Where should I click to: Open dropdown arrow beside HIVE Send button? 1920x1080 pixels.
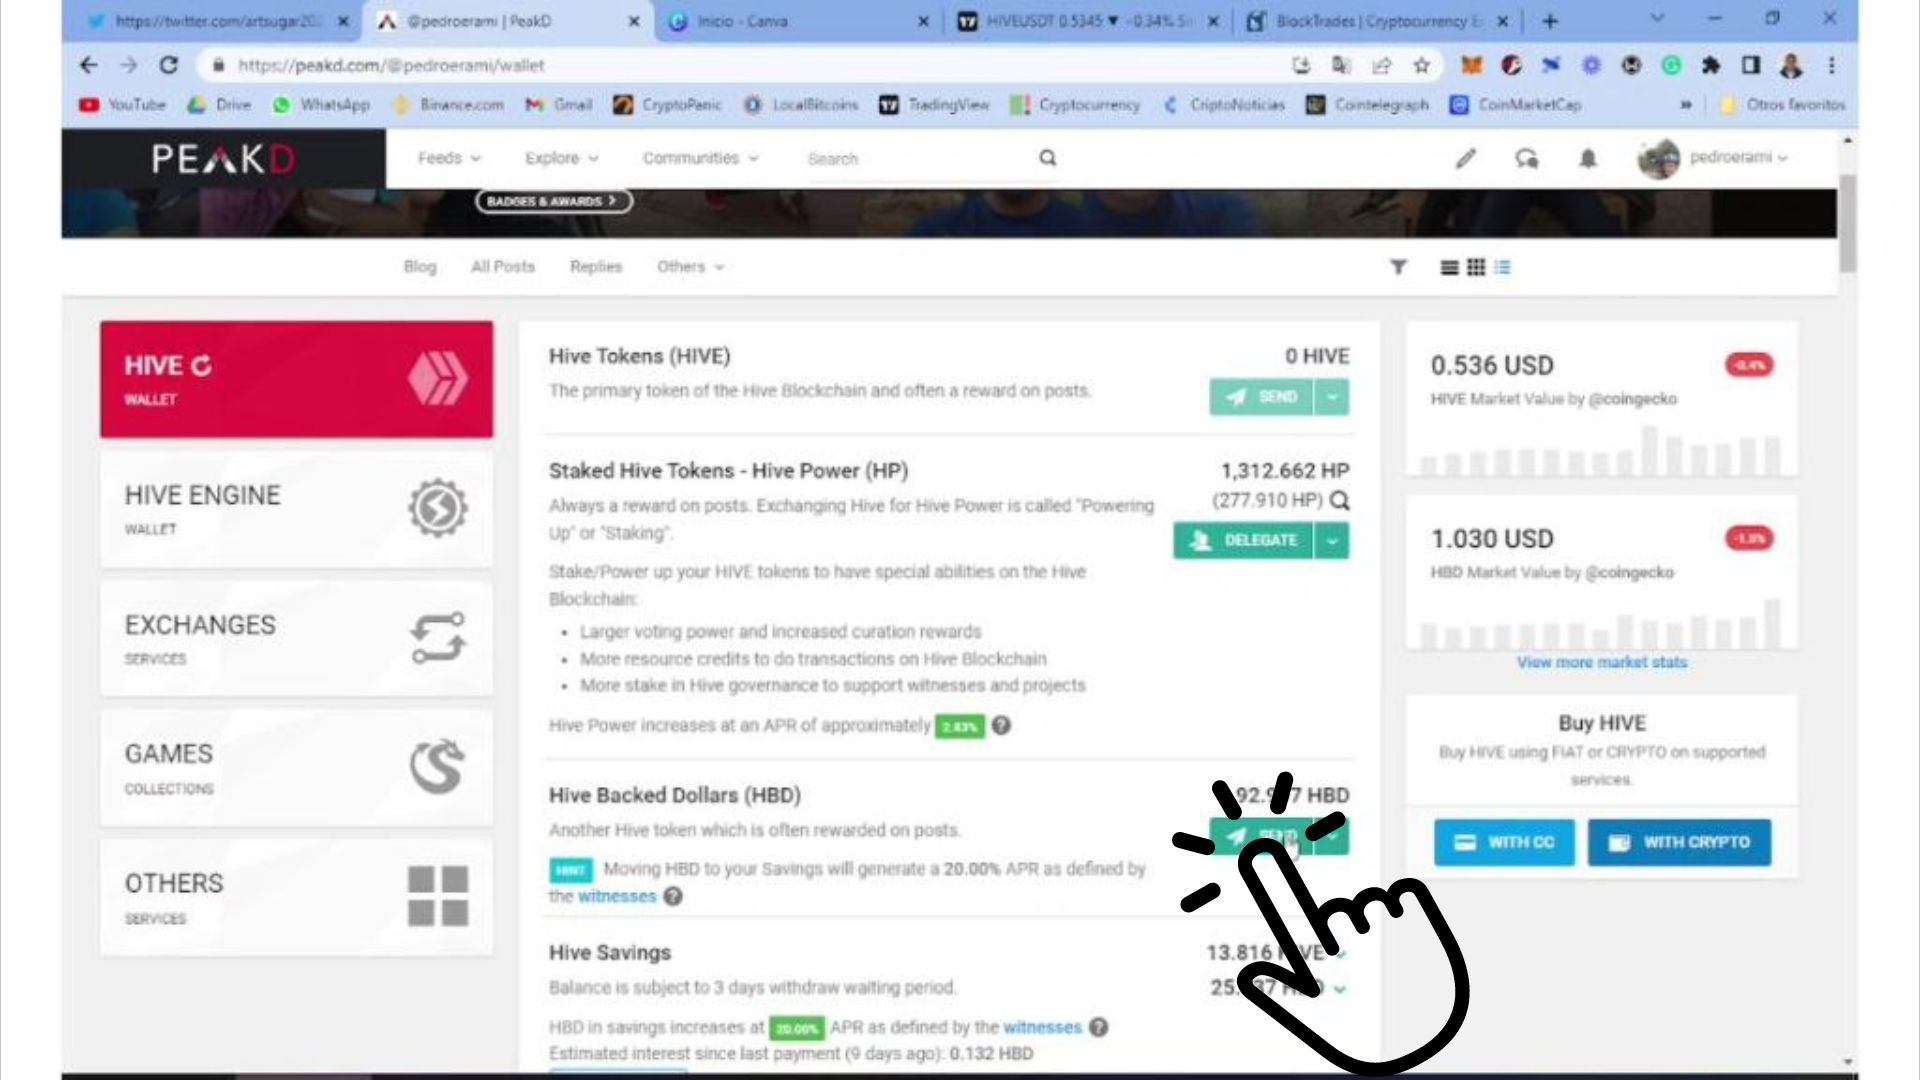point(1332,397)
